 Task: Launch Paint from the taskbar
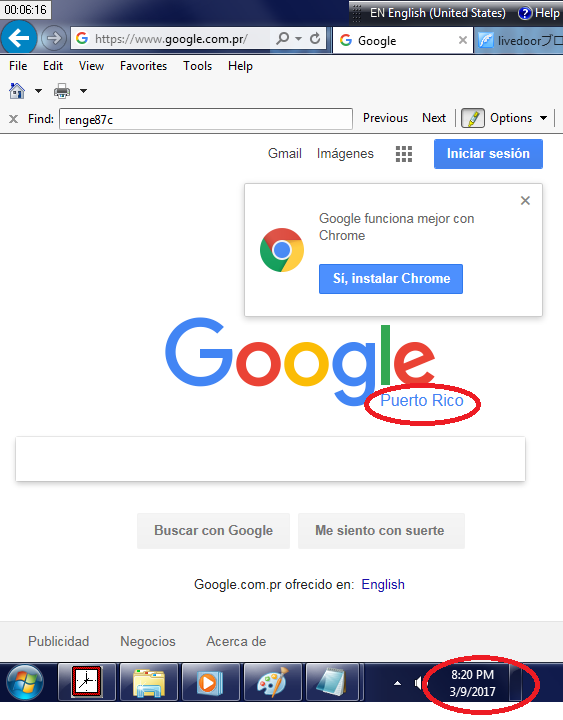click(273, 682)
